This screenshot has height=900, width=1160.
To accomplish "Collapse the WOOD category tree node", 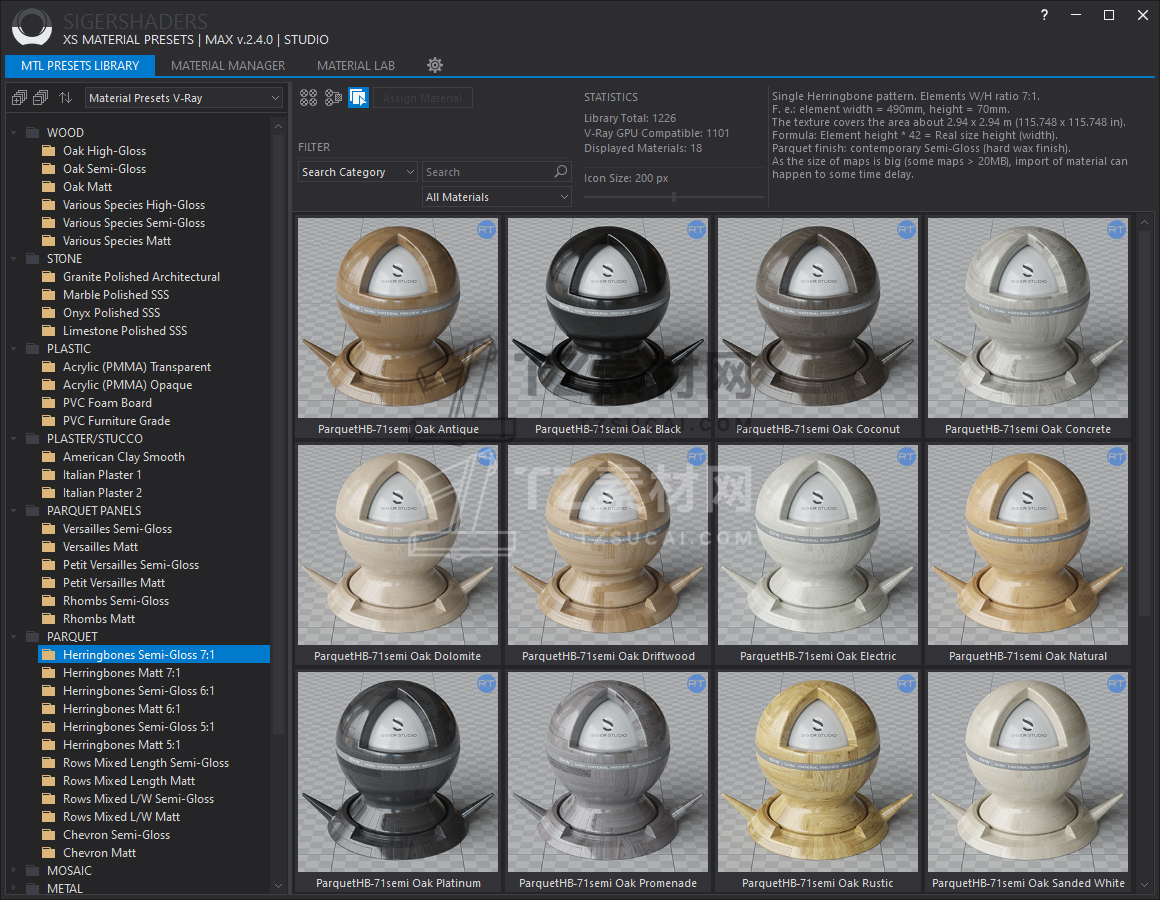I will (x=13, y=133).
